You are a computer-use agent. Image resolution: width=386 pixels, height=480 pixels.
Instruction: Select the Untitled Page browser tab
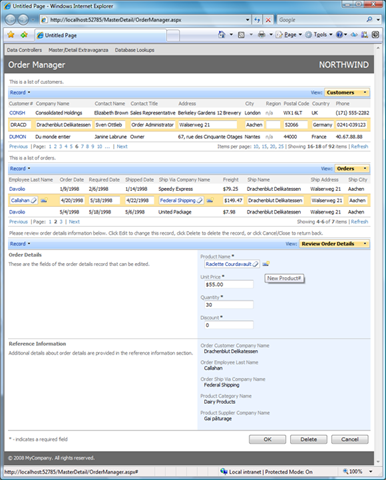pos(100,35)
